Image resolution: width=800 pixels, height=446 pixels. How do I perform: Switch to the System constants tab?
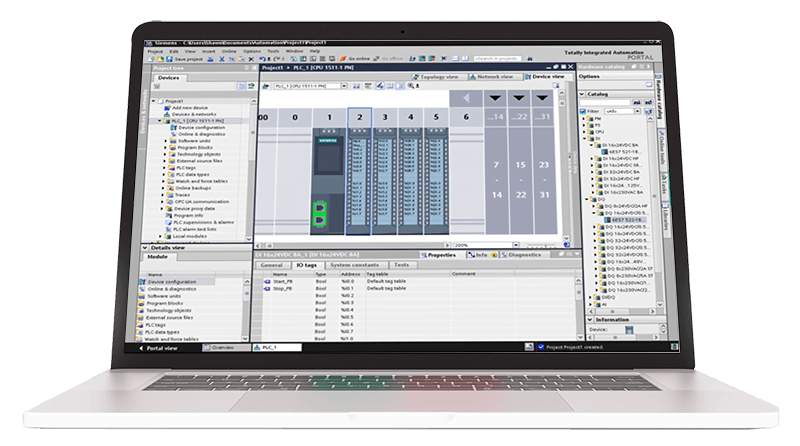[x=355, y=265]
